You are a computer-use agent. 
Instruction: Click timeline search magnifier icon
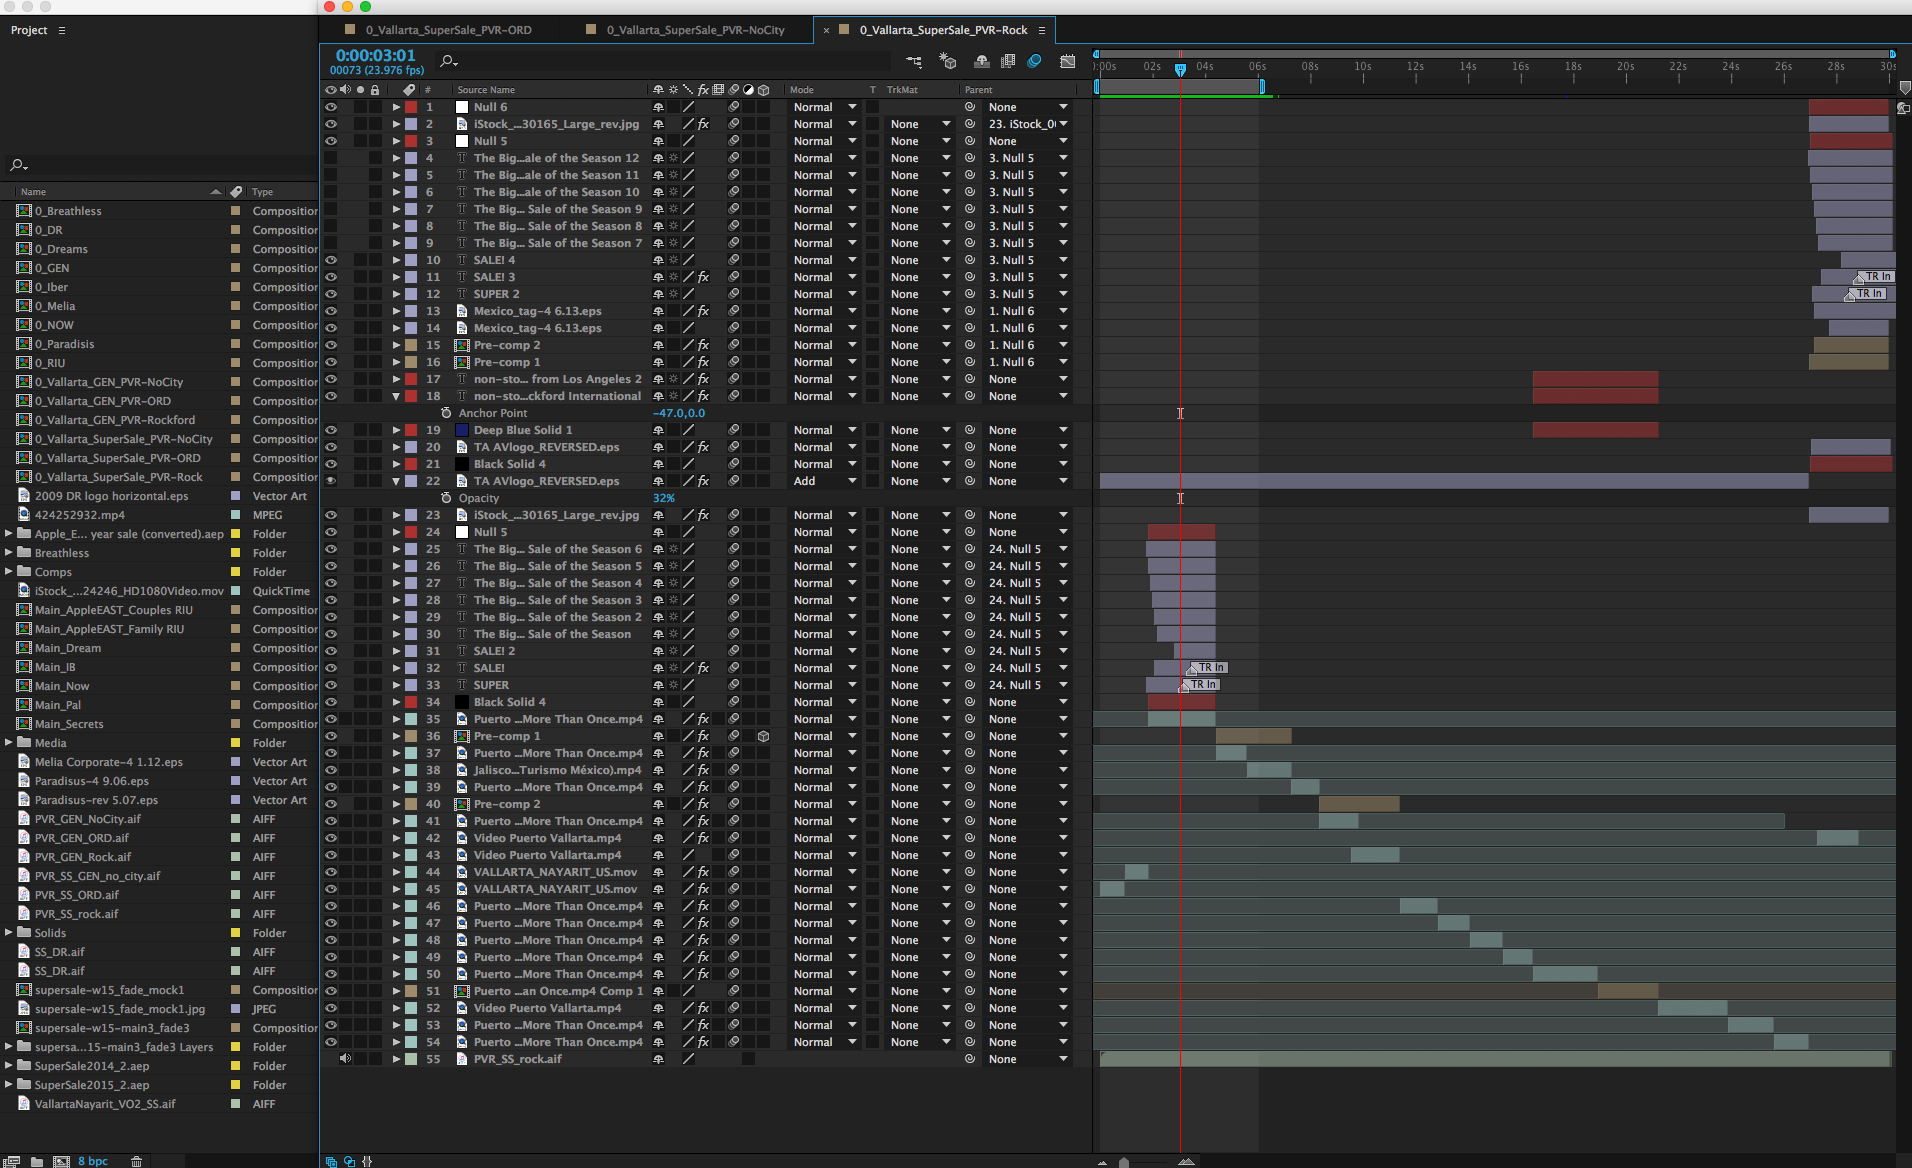point(448,62)
